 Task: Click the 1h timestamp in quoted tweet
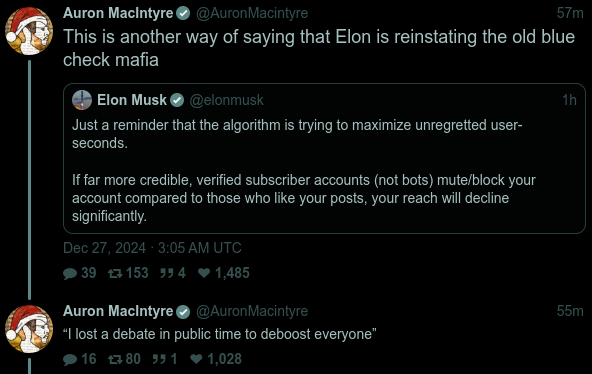click(569, 100)
